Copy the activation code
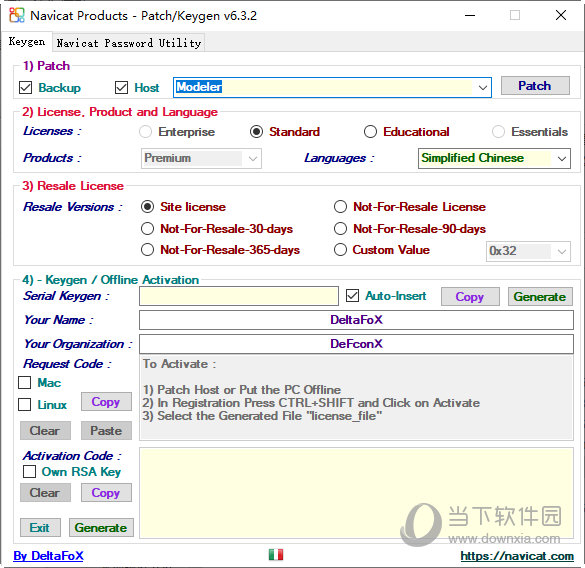 (x=106, y=493)
